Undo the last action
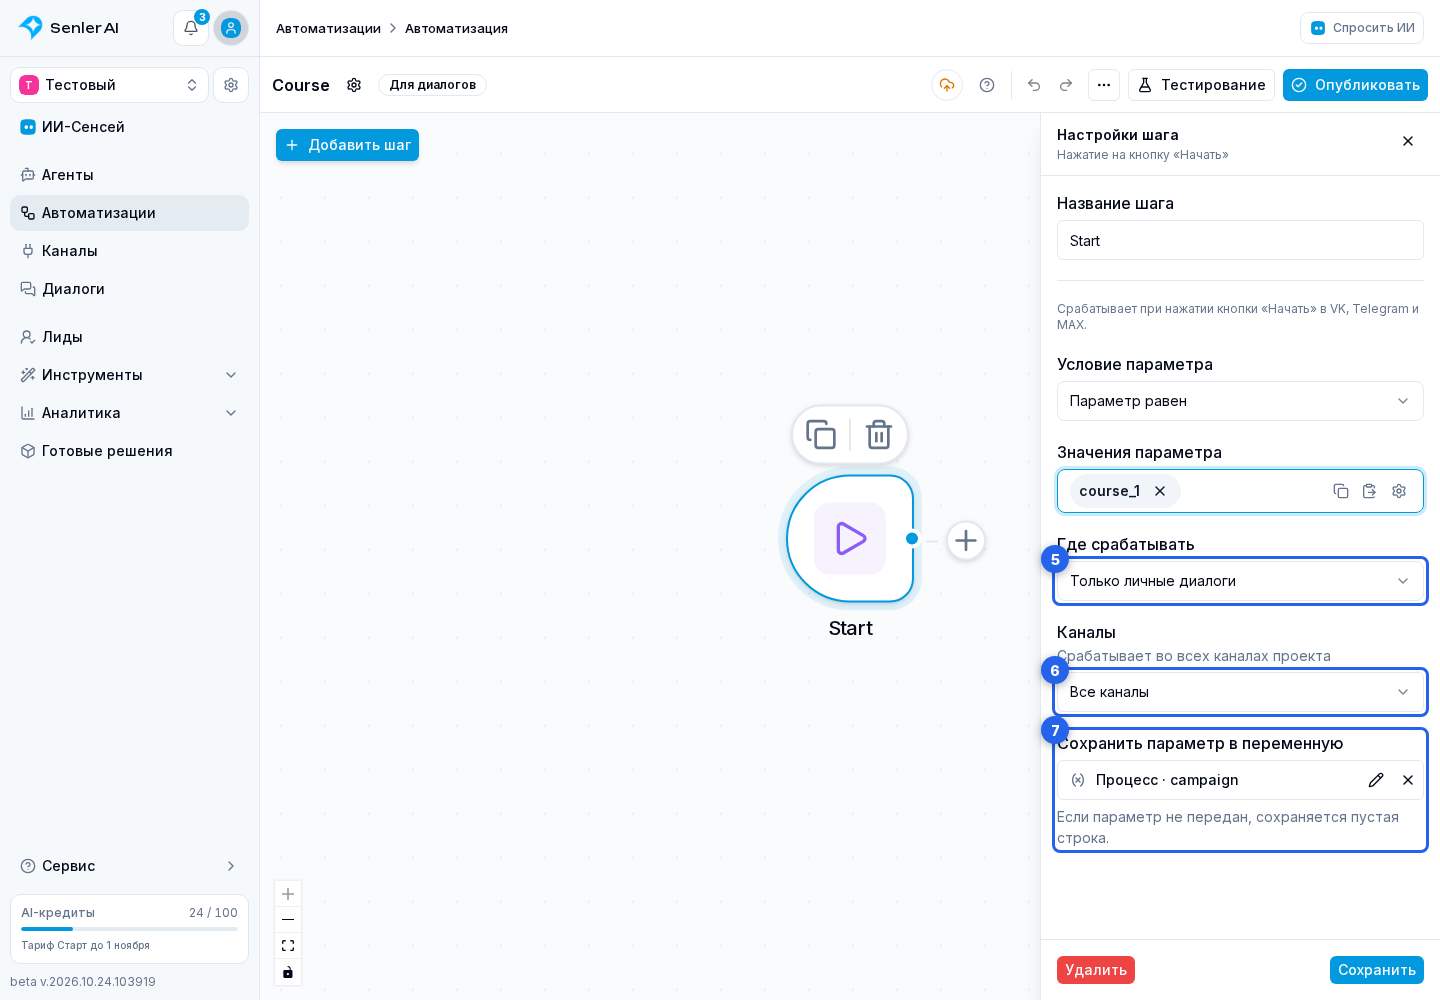Image resolution: width=1440 pixels, height=1000 pixels. 1034,85
